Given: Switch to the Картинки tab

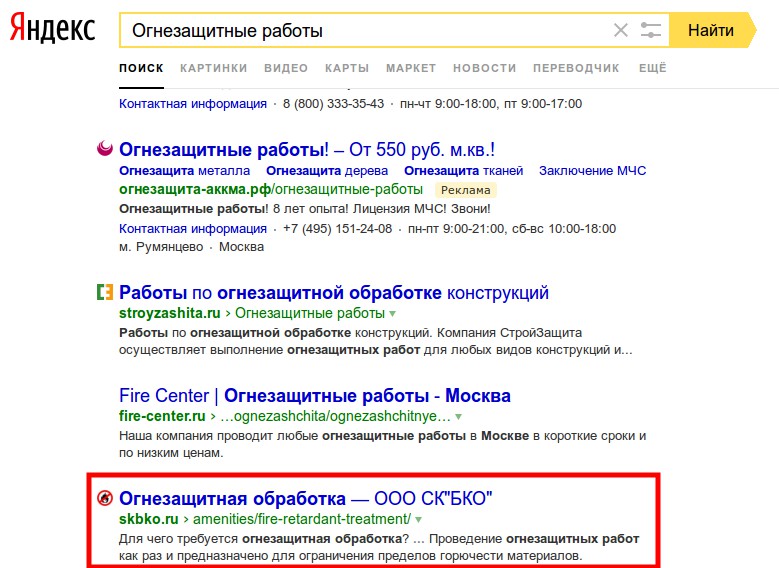Looking at the screenshot, I should point(214,68).
